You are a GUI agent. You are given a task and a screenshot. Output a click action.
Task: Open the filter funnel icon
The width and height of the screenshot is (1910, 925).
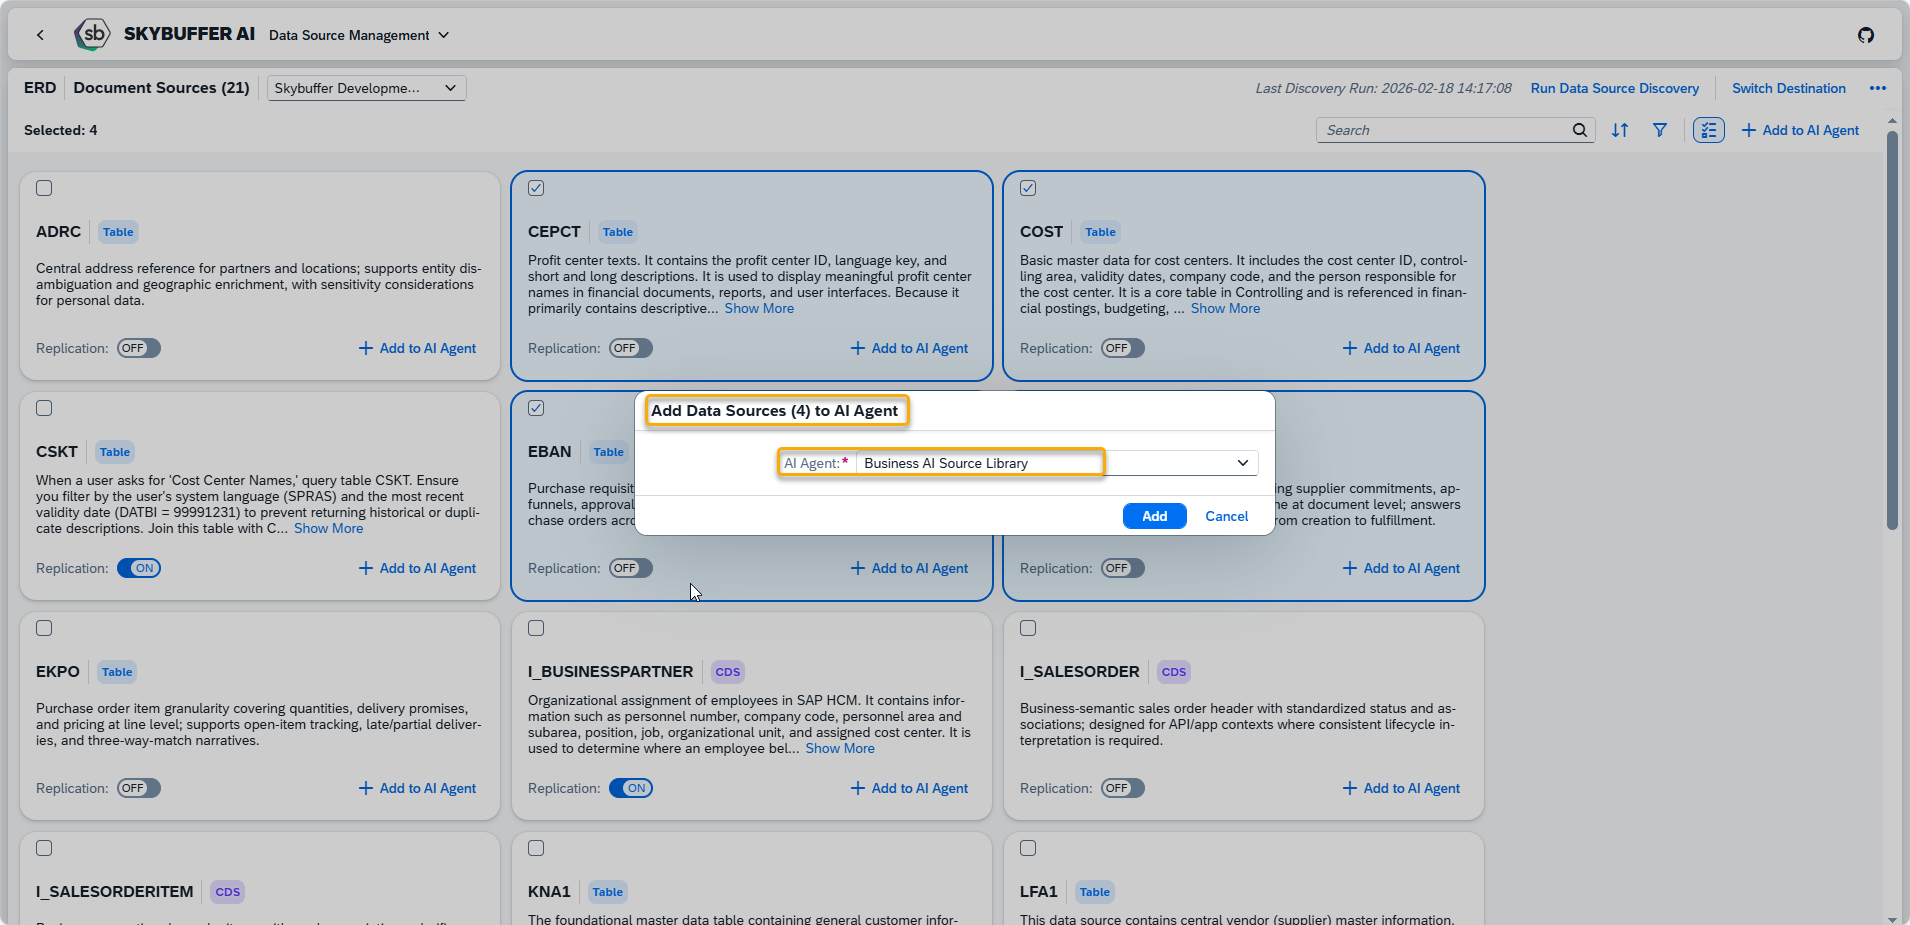coord(1660,130)
